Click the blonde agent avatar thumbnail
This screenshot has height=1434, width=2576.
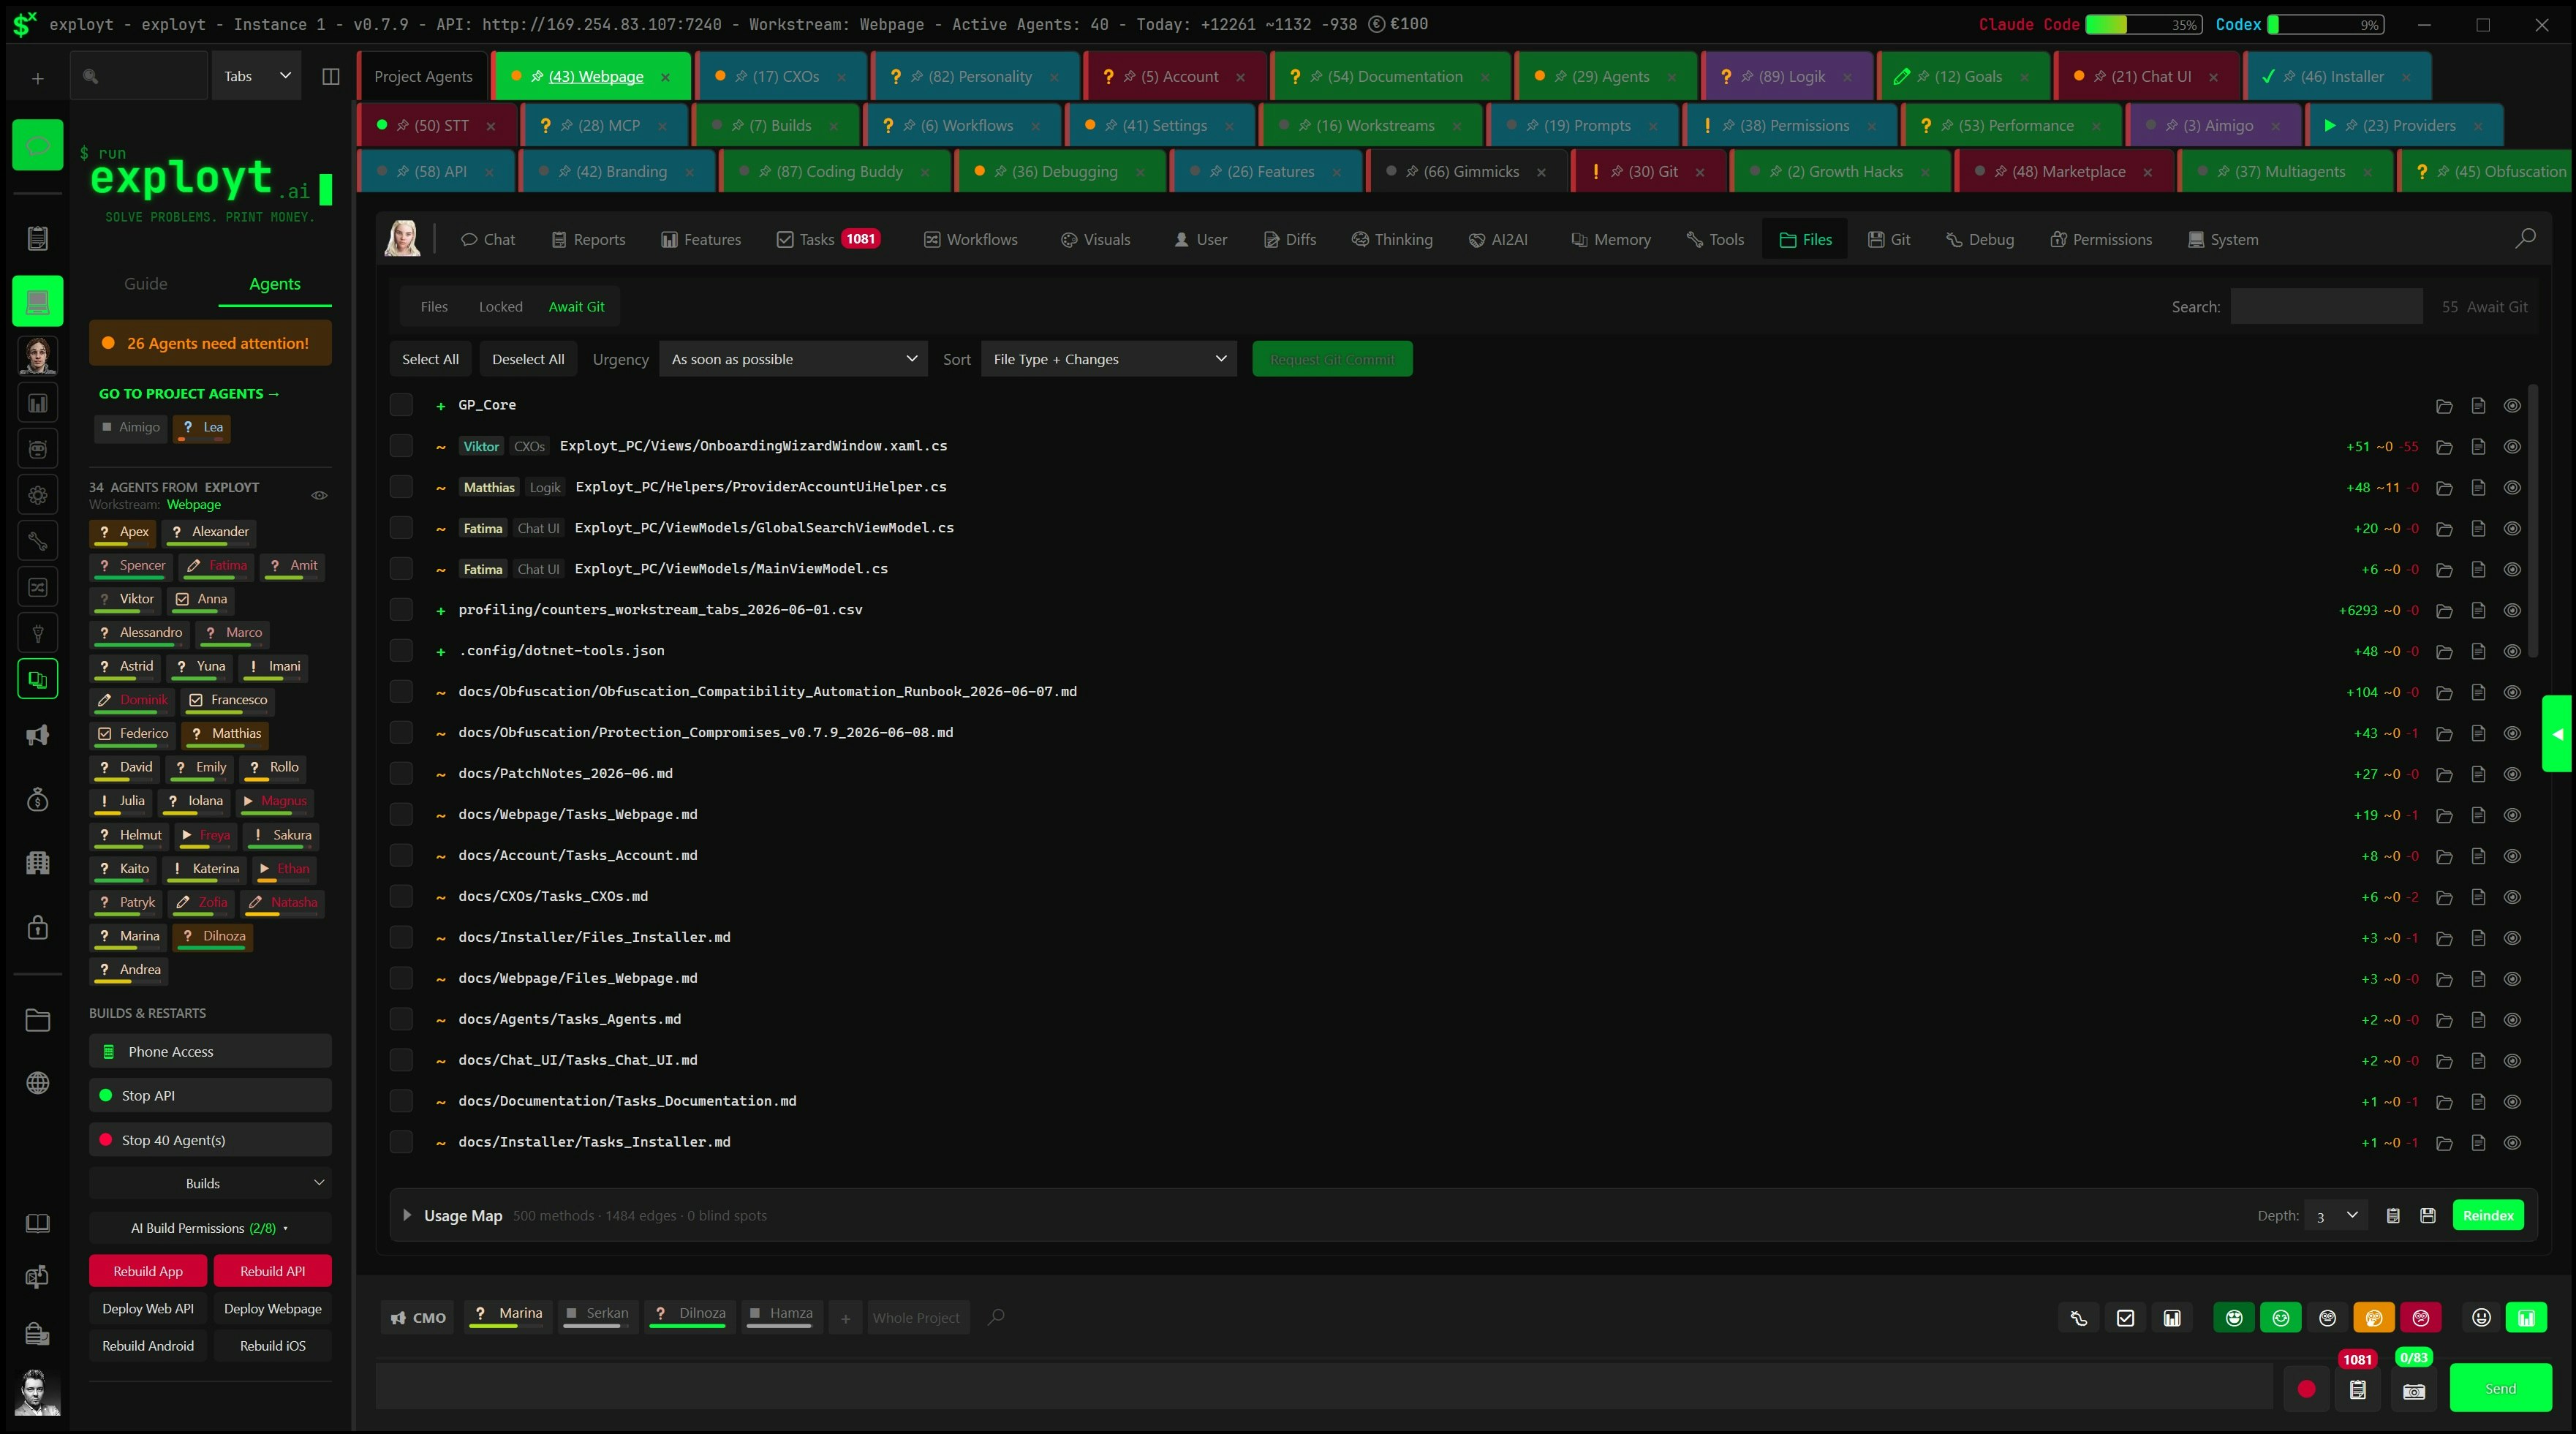(403, 239)
